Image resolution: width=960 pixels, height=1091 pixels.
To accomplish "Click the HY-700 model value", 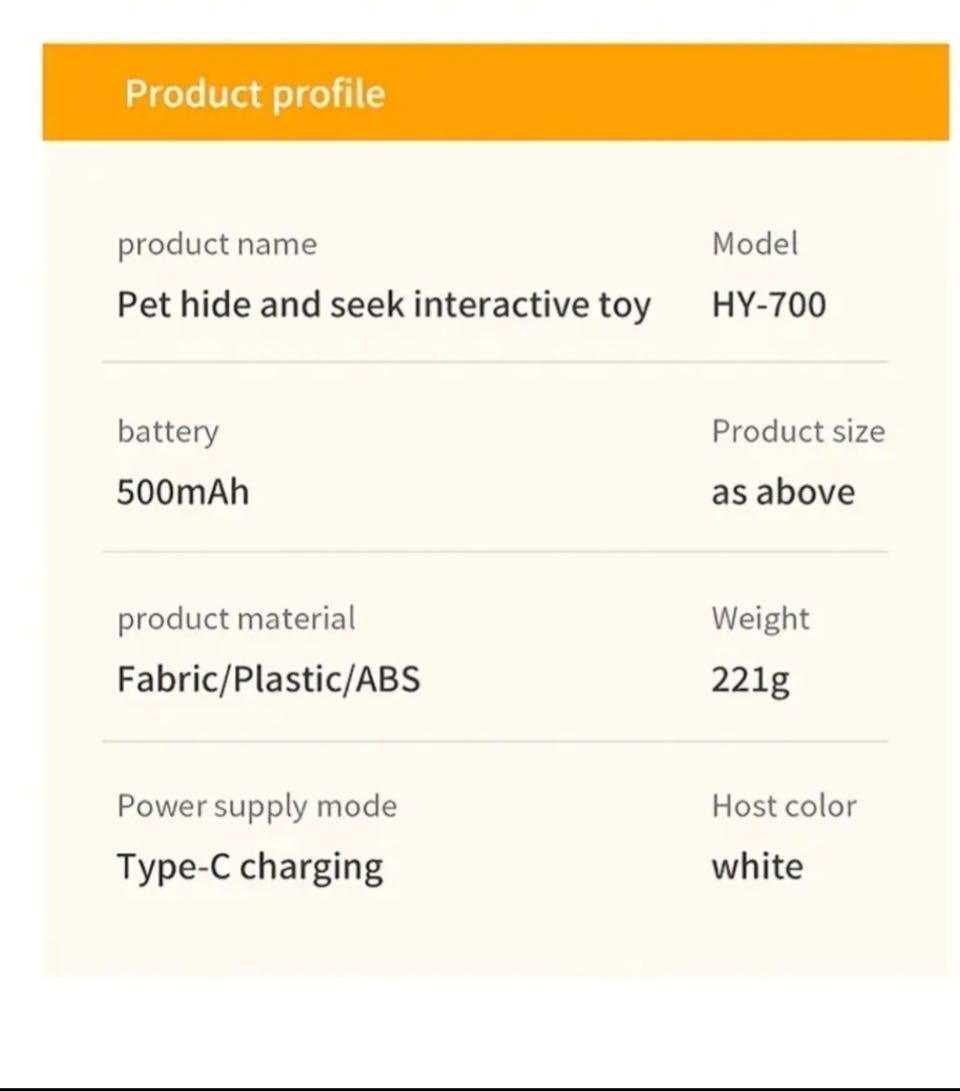I will click(x=769, y=305).
